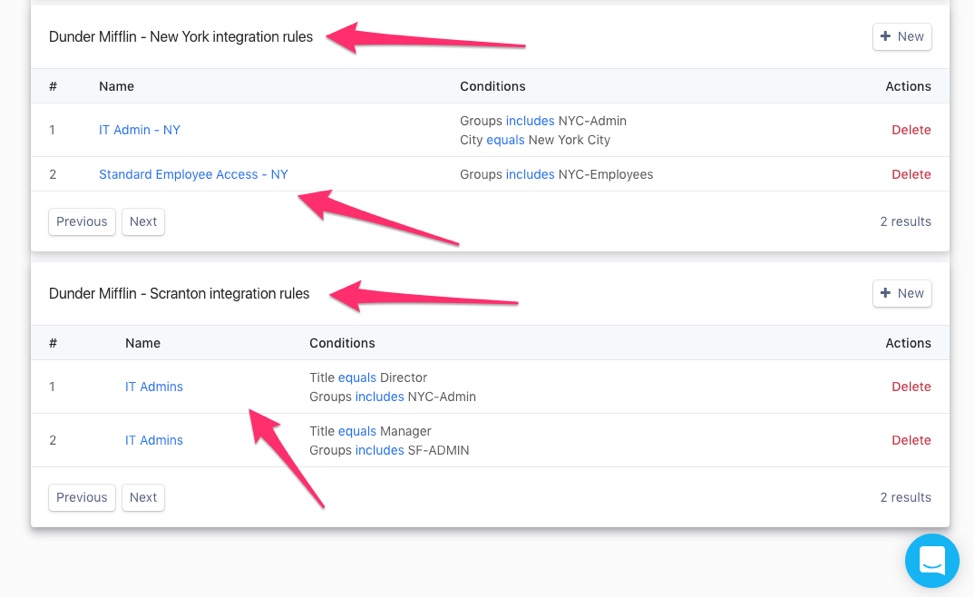Click 'Title equals Manager' condition

click(x=370, y=431)
